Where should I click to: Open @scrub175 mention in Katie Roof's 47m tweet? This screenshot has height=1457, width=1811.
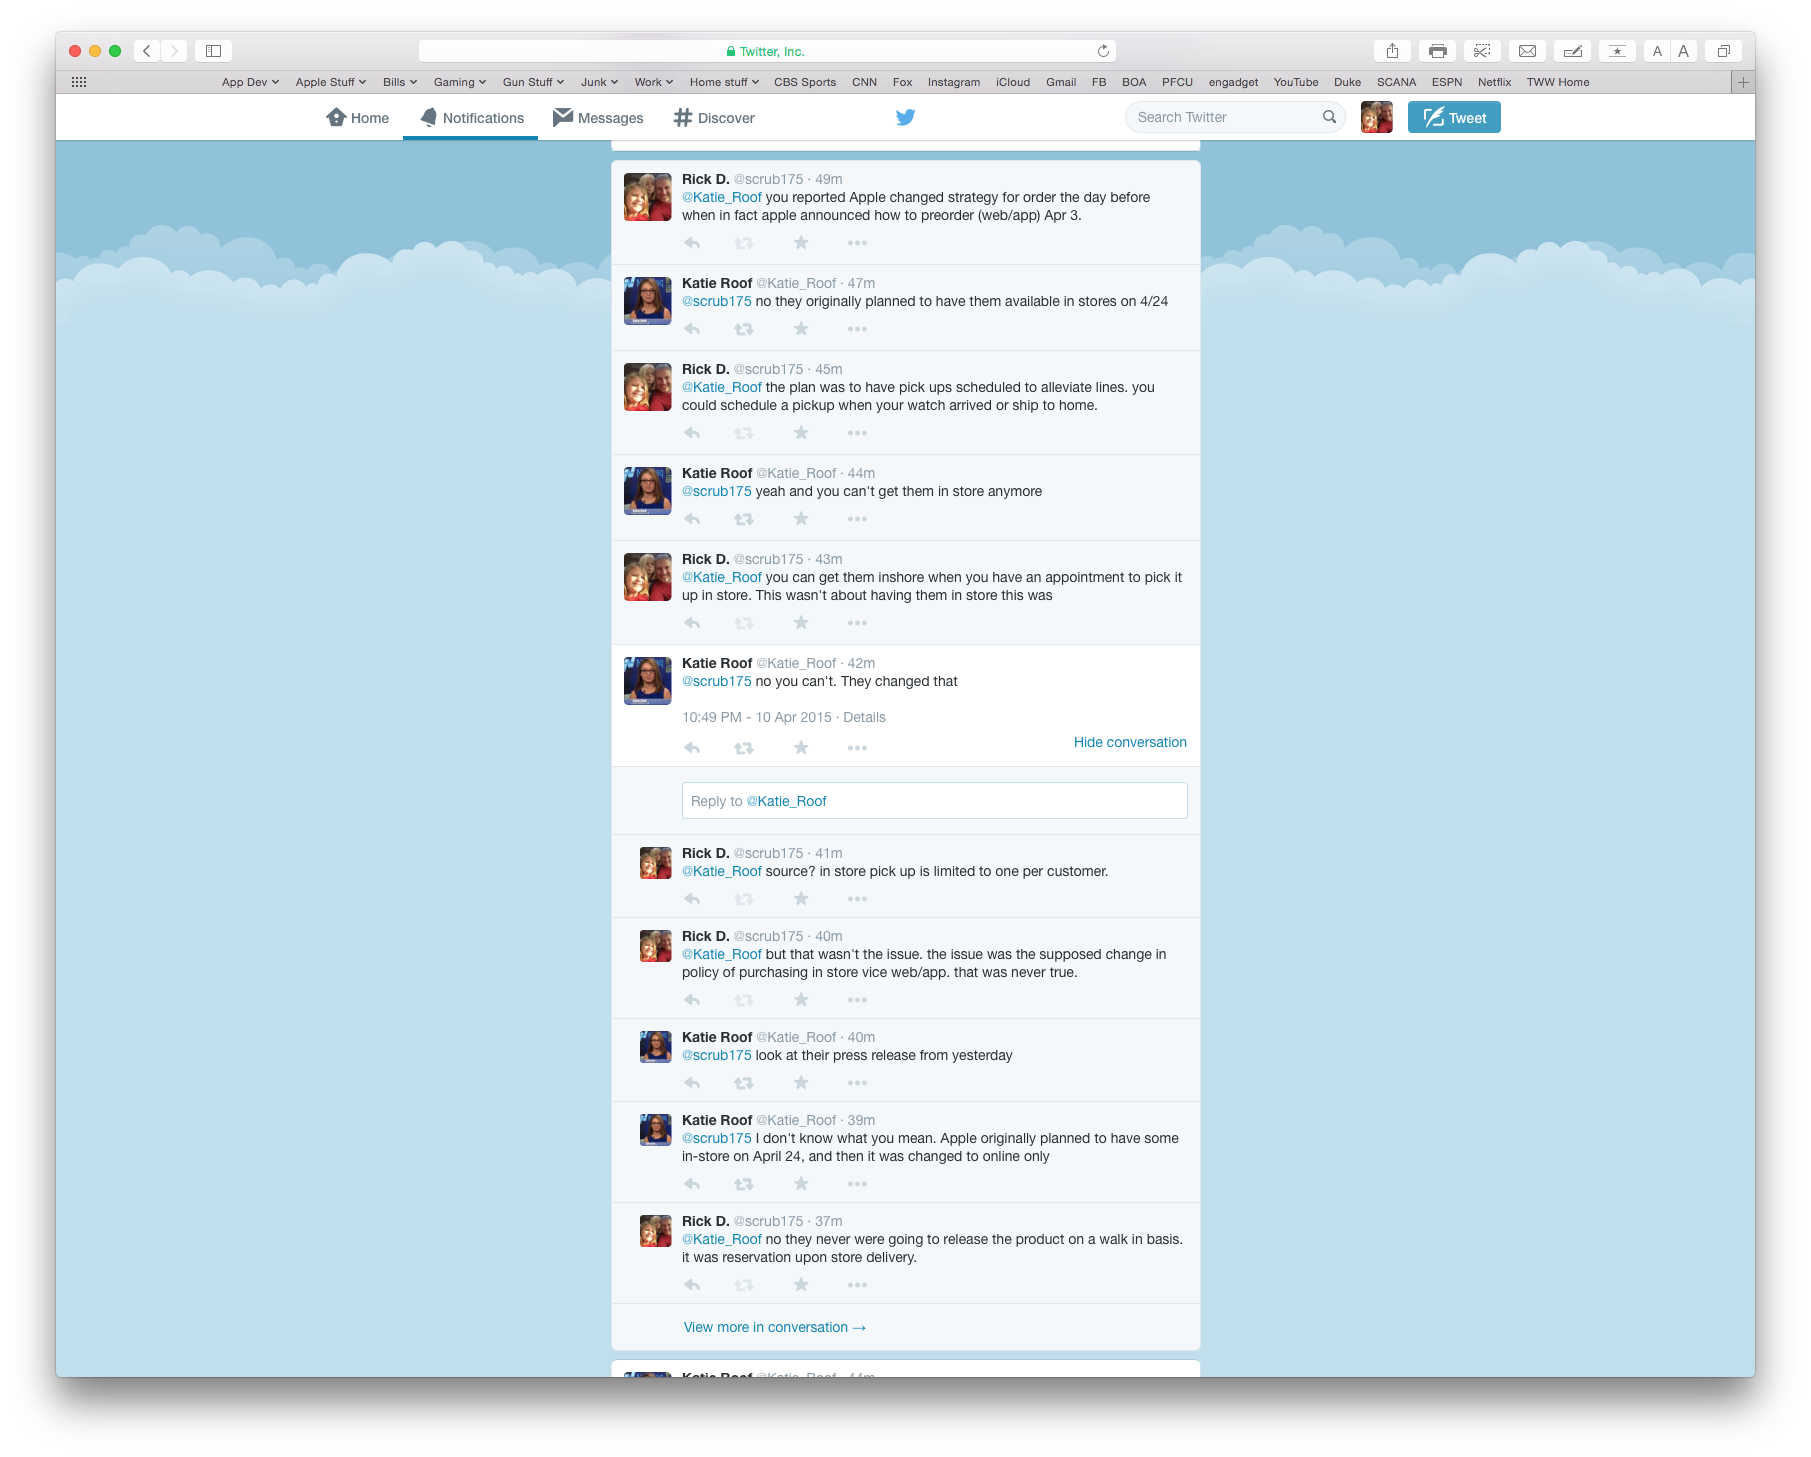(717, 301)
